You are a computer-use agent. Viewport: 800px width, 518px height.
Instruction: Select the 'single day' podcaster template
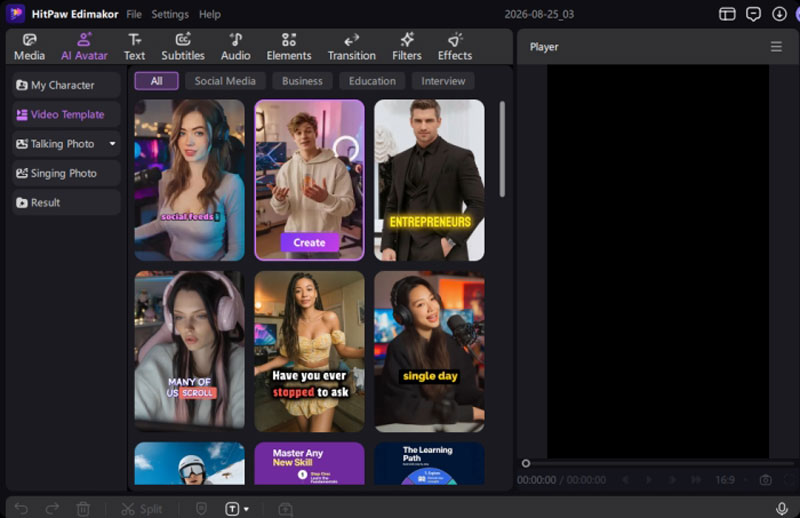pyautogui.click(x=429, y=352)
